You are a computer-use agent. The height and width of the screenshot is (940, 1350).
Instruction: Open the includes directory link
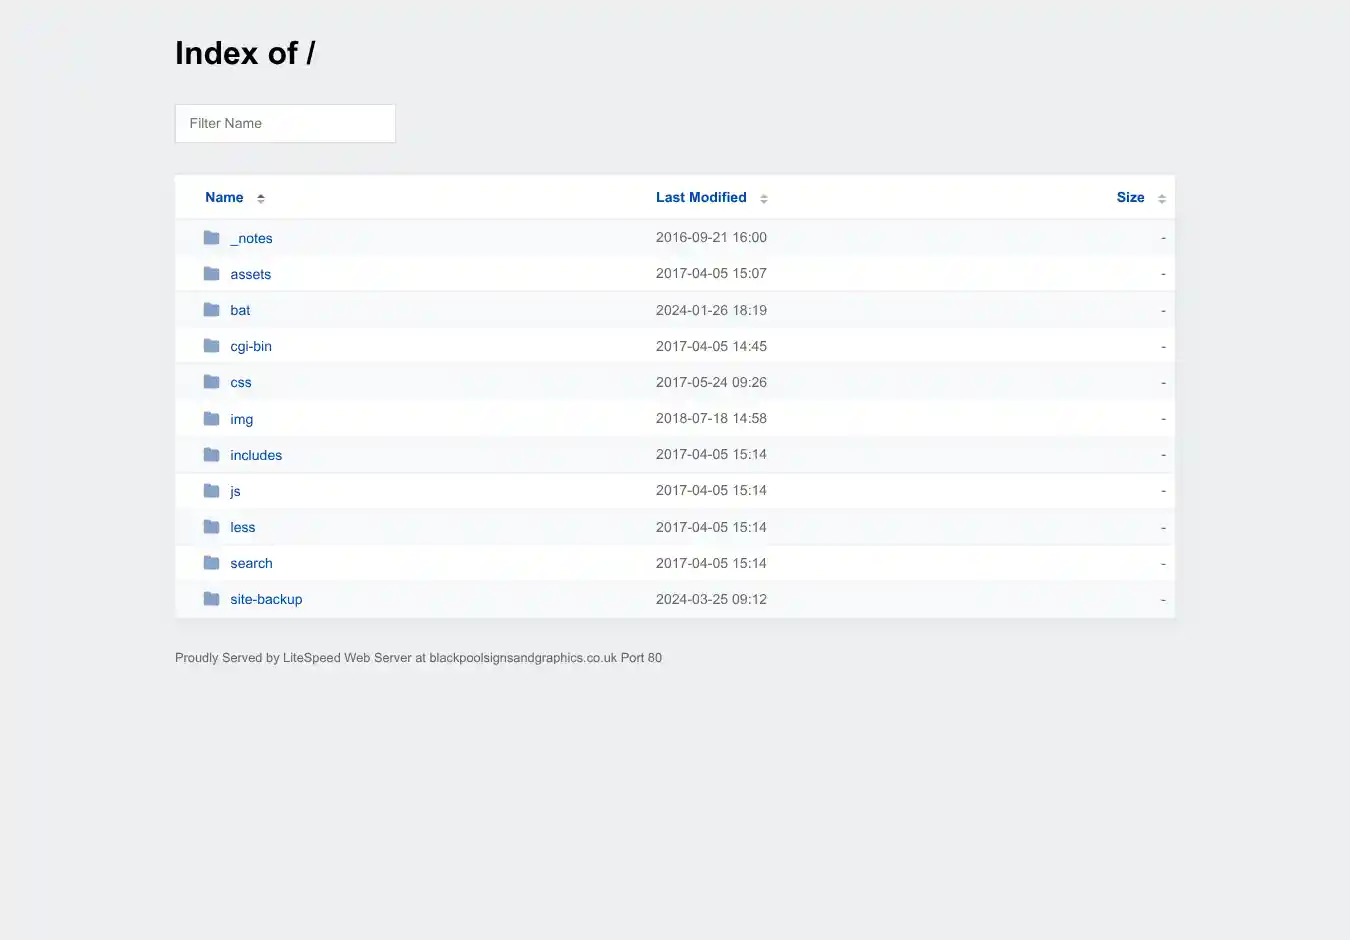[256, 455]
